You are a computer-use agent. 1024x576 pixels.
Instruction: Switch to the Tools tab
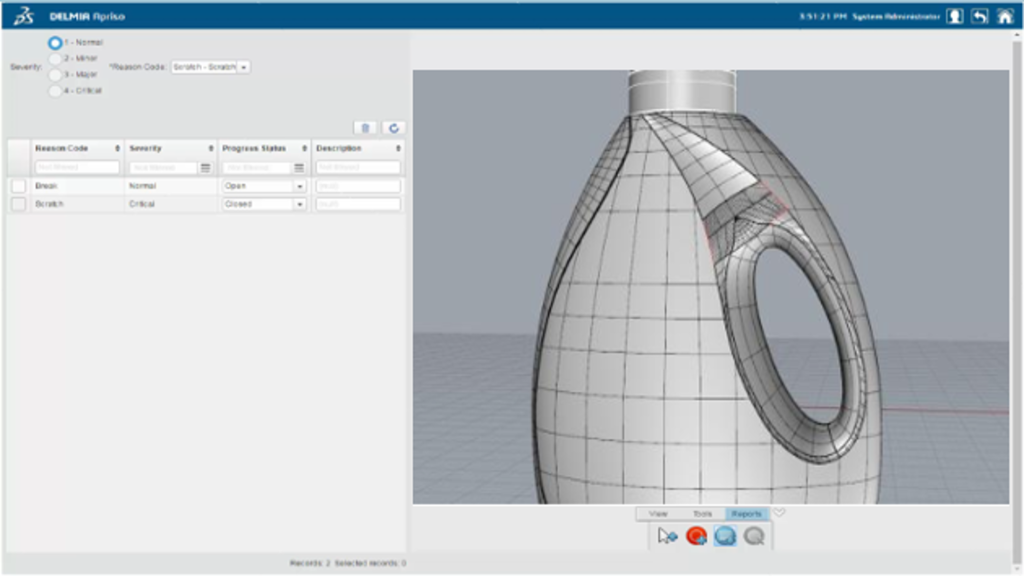pyautogui.click(x=702, y=514)
